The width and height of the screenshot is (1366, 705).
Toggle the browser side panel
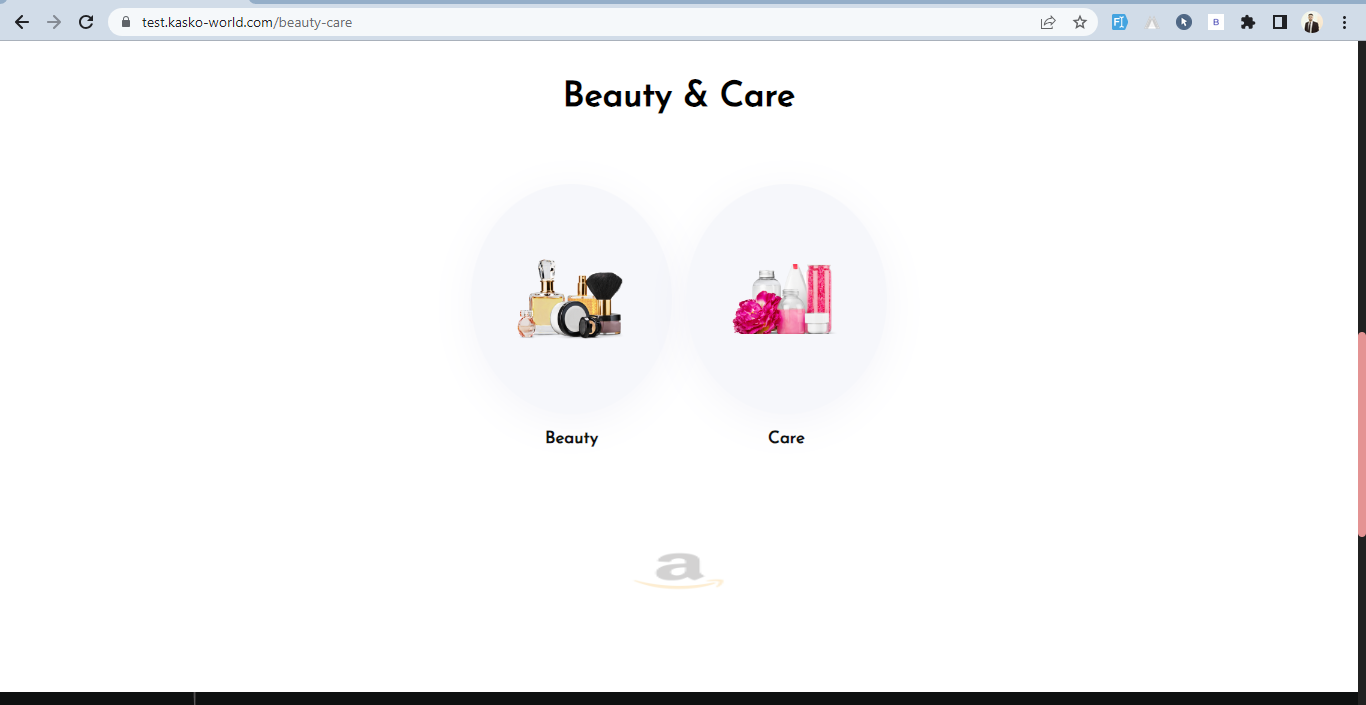pos(1280,22)
